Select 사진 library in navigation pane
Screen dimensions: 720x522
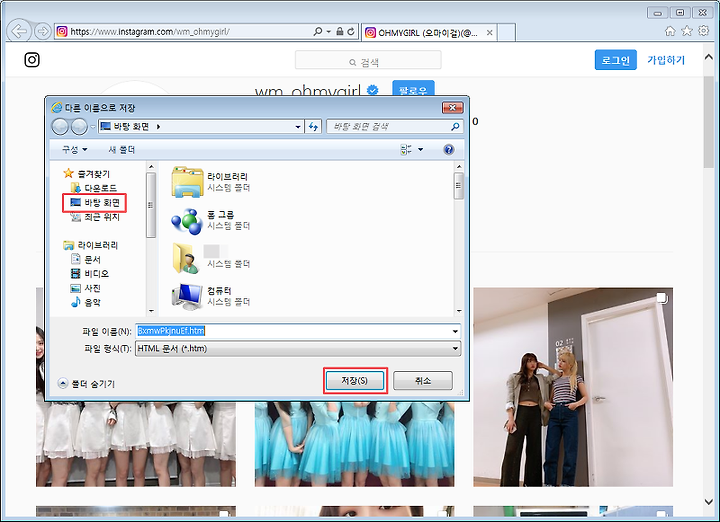(86, 288)
